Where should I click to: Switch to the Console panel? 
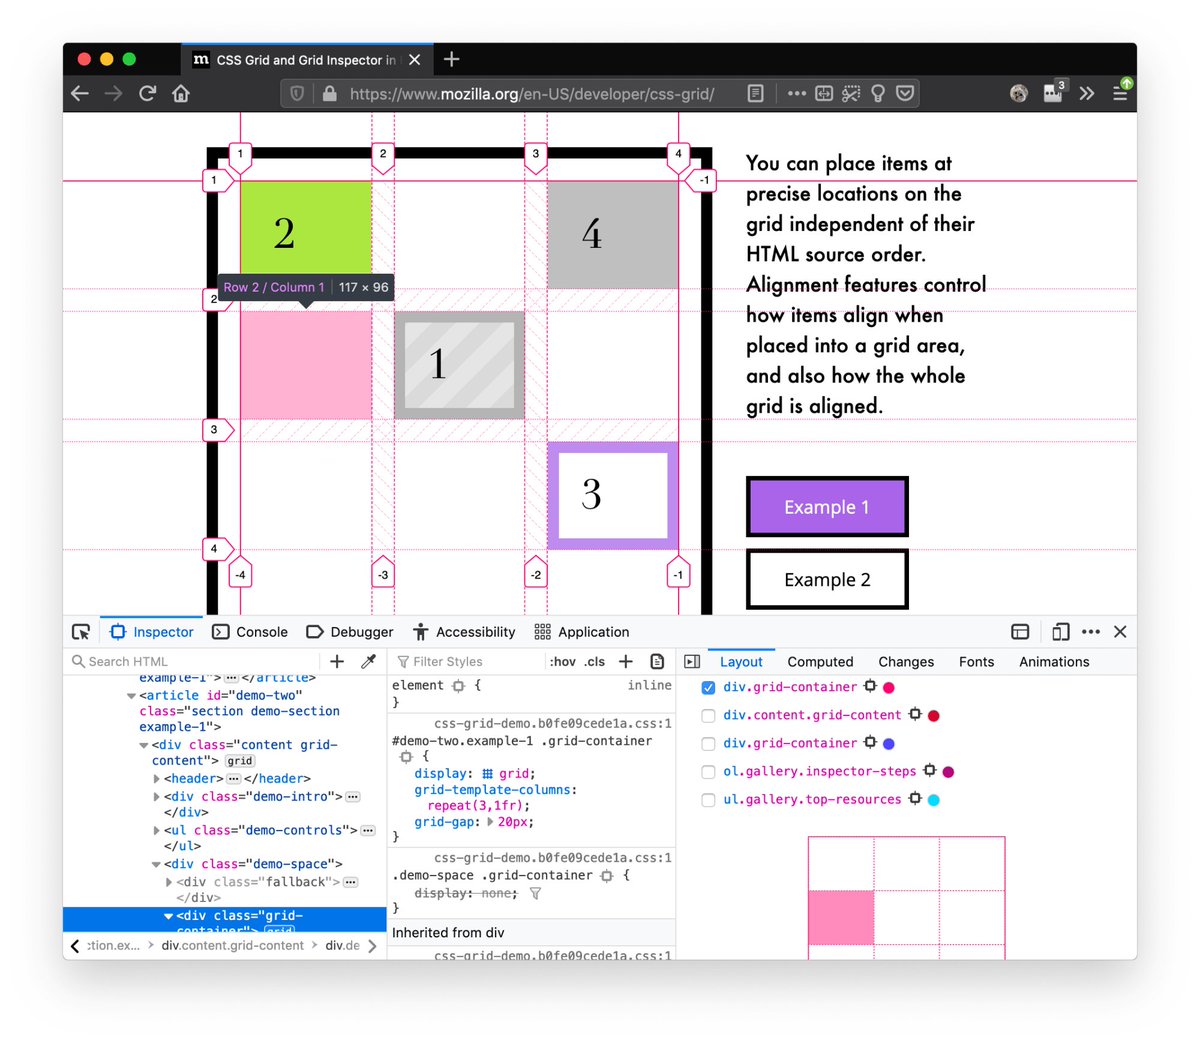[x=250, y=632]
